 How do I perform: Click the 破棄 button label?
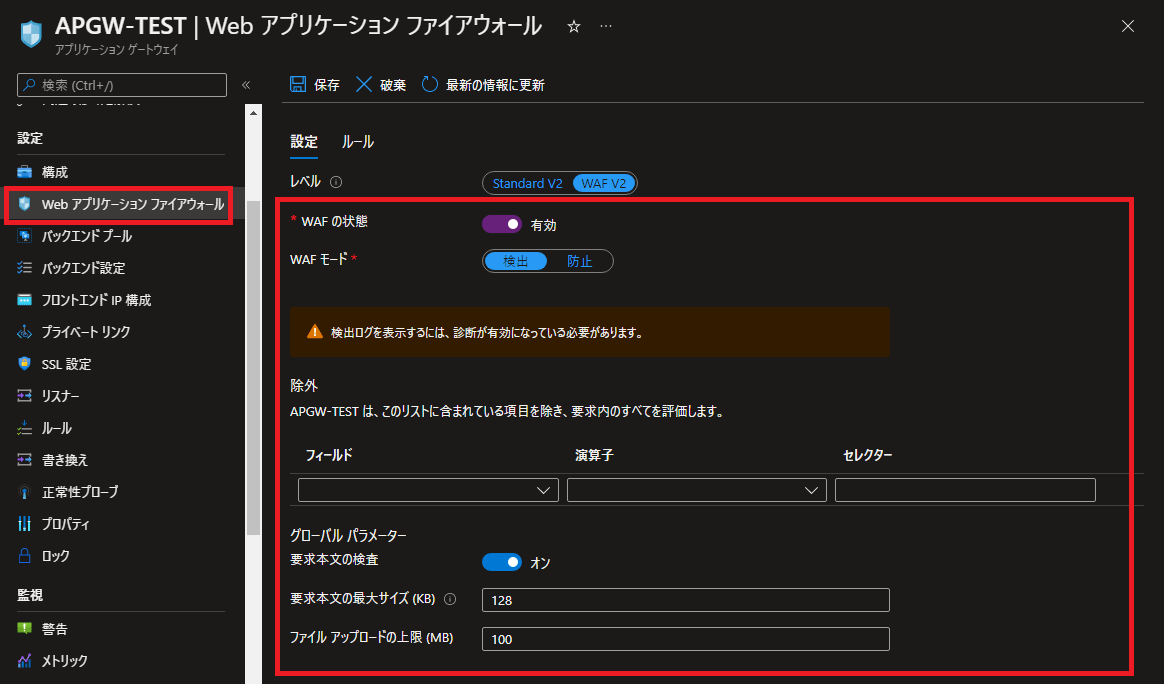point(393,85)
